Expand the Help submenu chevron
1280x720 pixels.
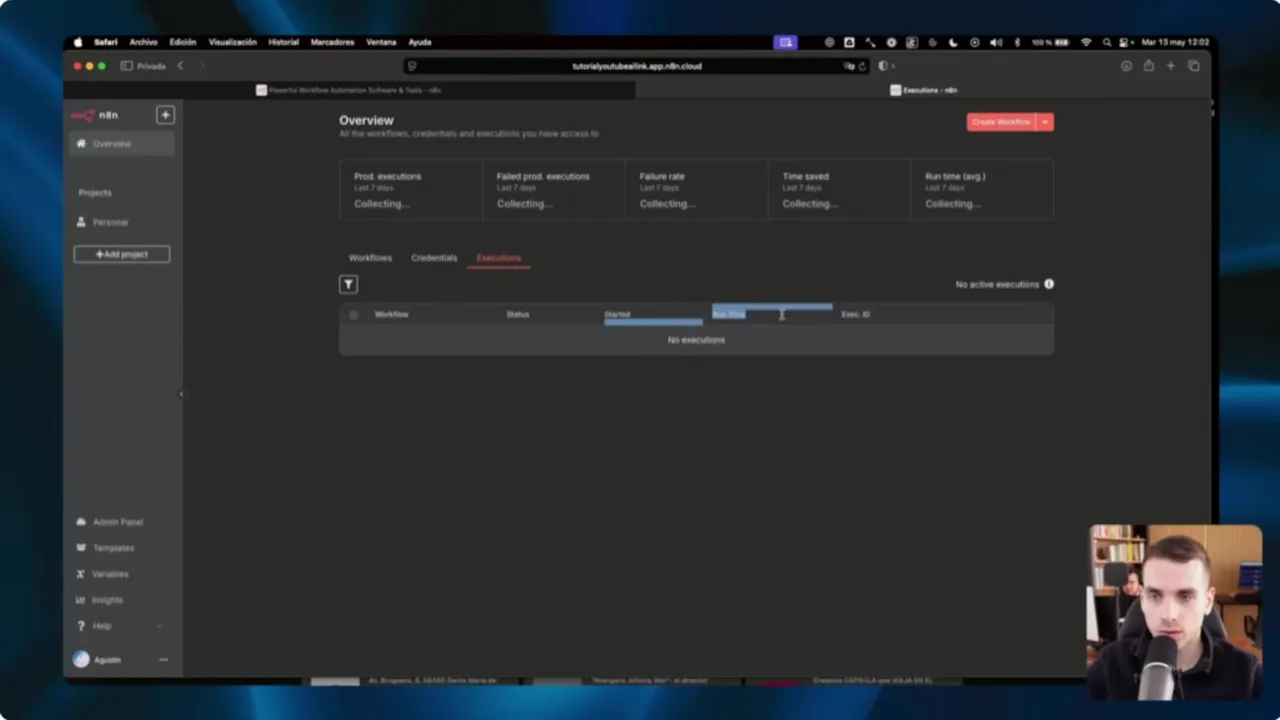159,626
